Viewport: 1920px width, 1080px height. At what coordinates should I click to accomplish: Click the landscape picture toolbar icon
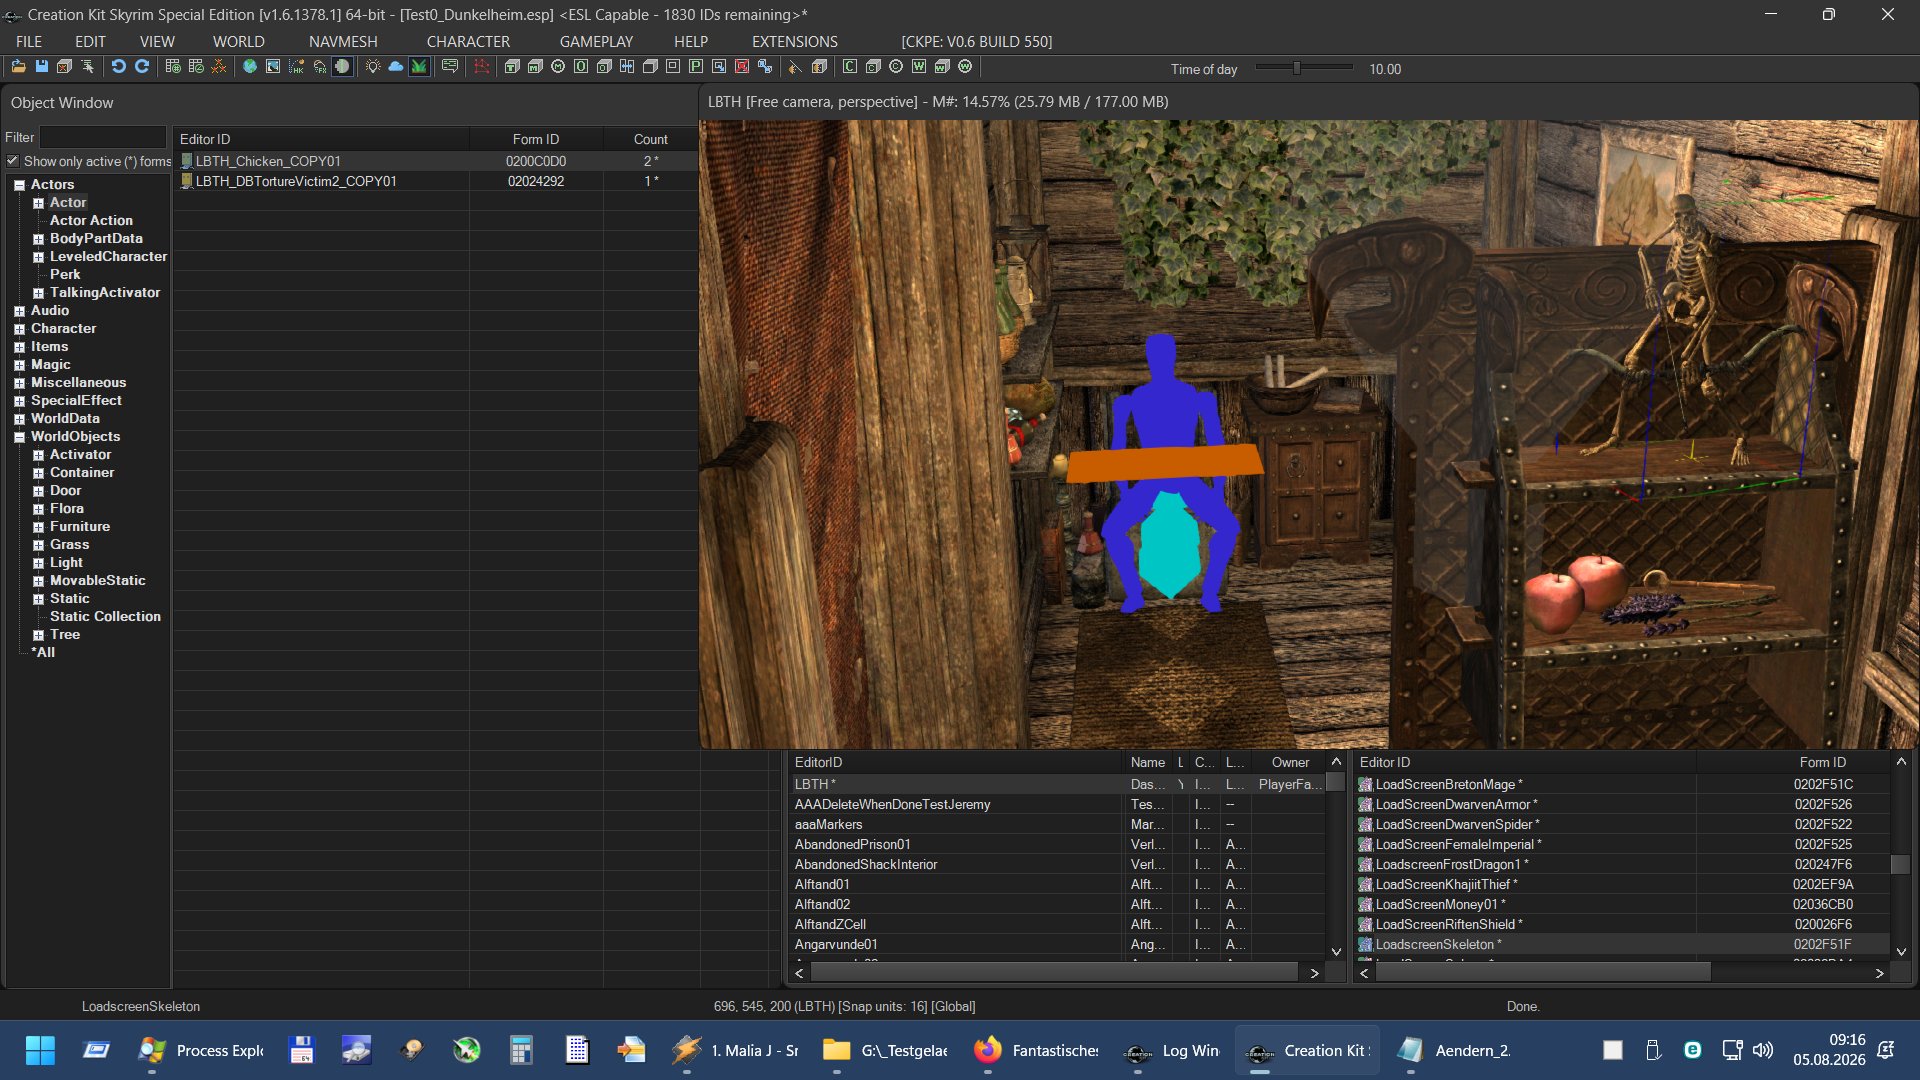273,67
